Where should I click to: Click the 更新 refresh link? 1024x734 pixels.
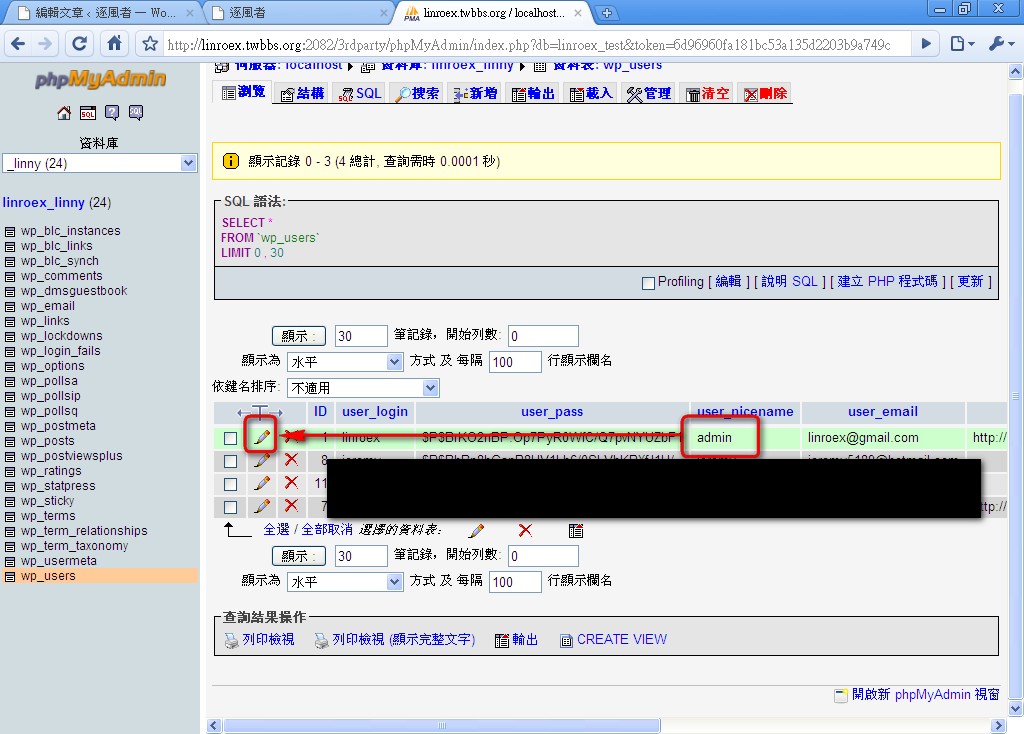point(970,281)
